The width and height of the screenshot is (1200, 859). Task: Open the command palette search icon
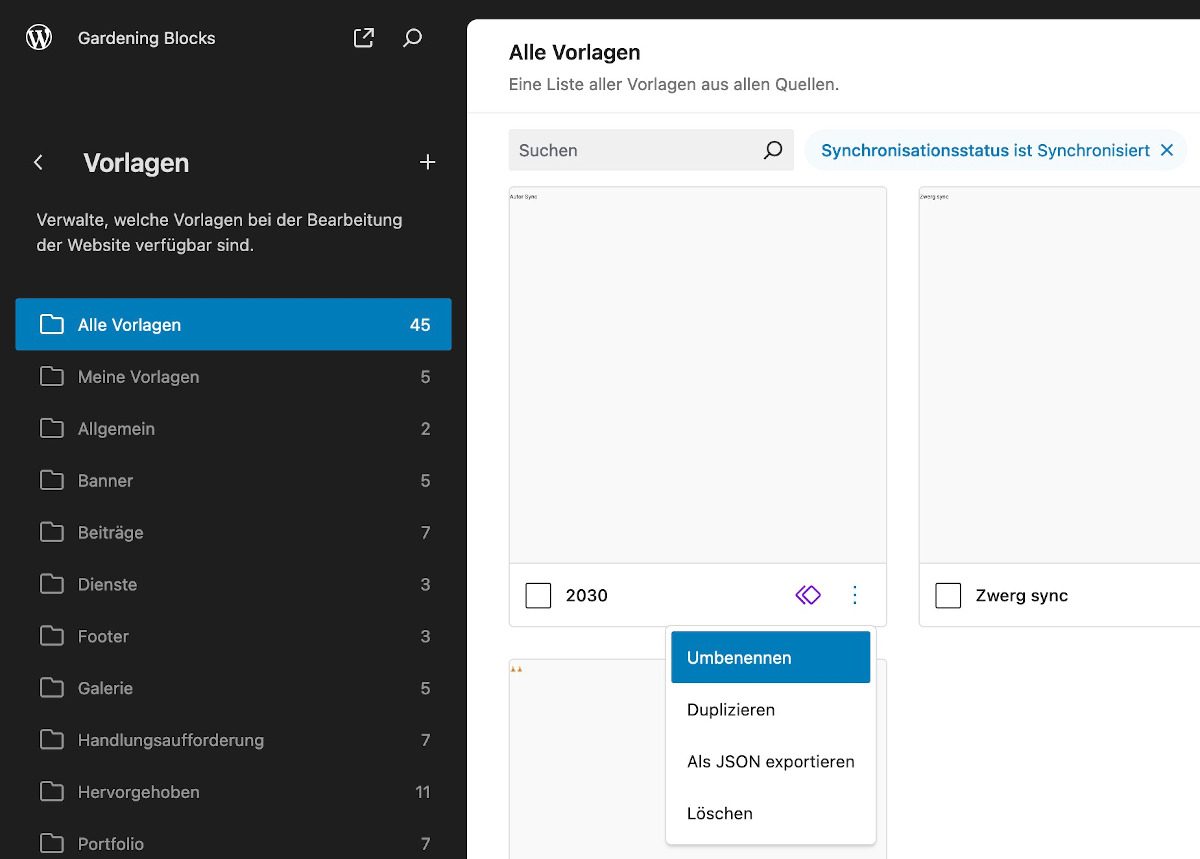(x=412, y=38)
